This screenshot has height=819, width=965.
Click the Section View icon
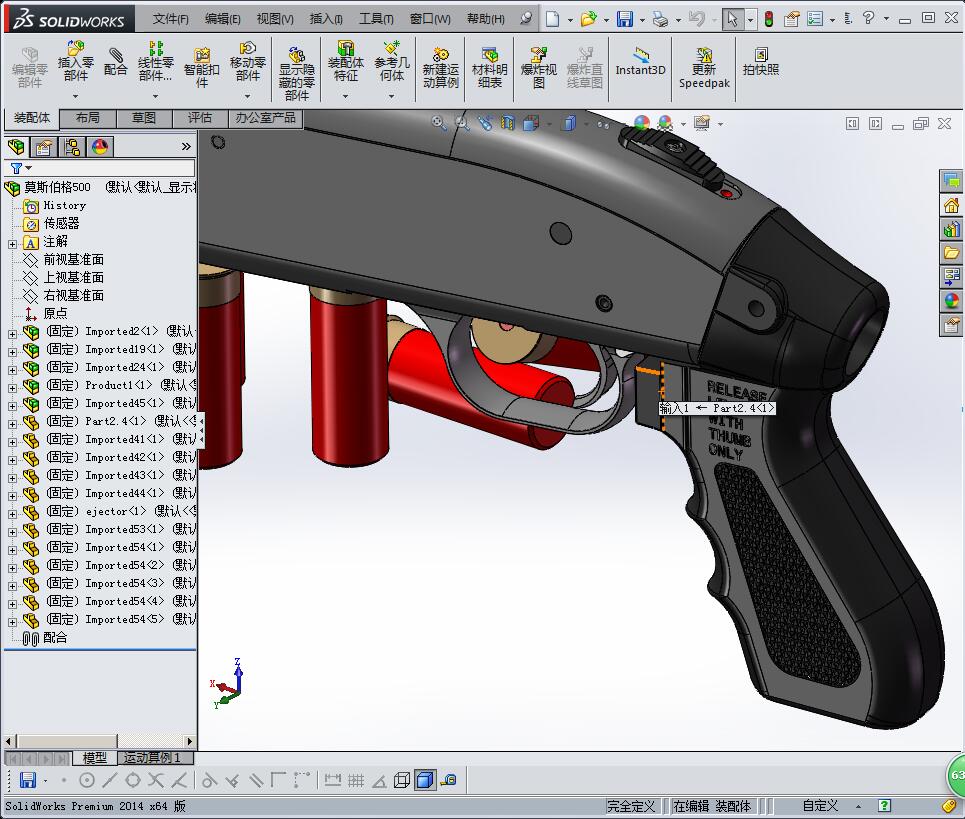coord(508,123)
